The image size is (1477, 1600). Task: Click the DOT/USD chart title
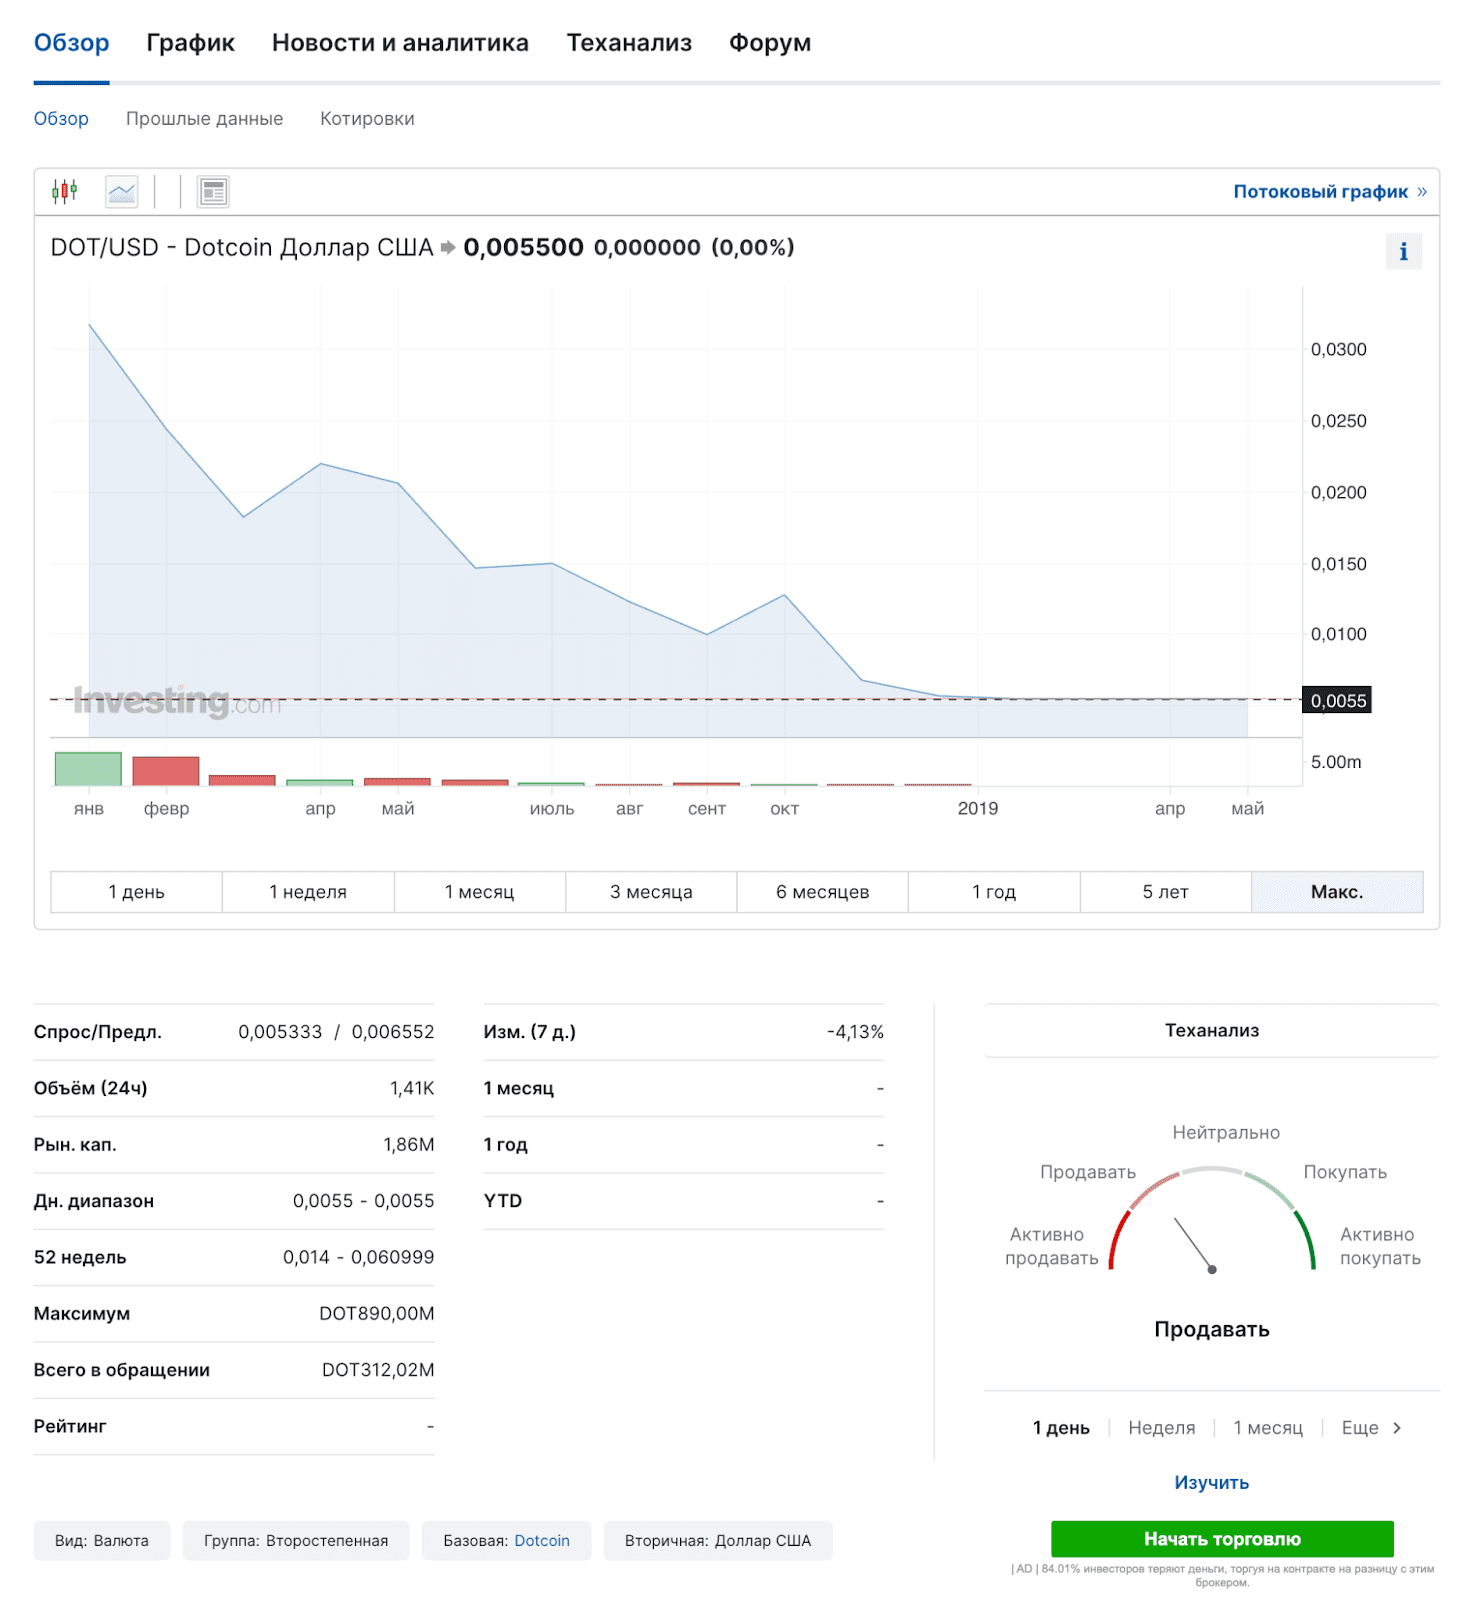(x=242, y=247)
